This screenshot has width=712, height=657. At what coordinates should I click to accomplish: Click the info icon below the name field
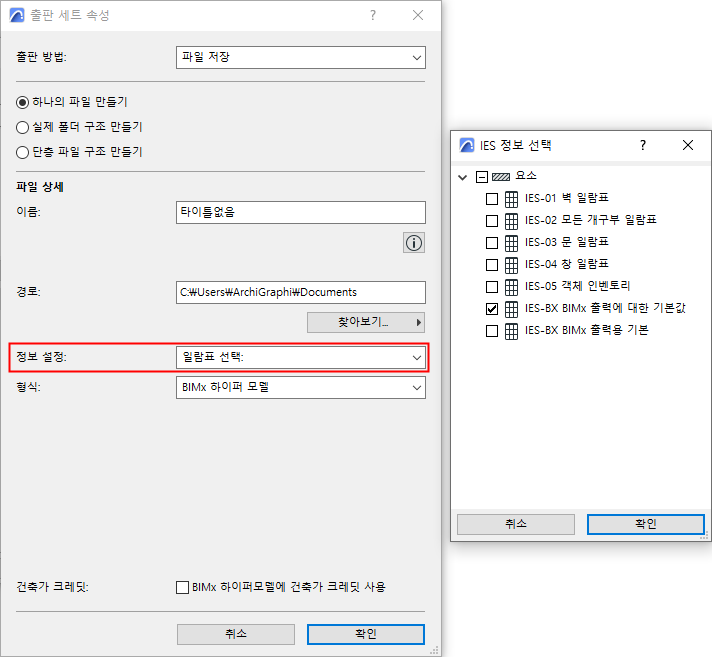point(414,243)
